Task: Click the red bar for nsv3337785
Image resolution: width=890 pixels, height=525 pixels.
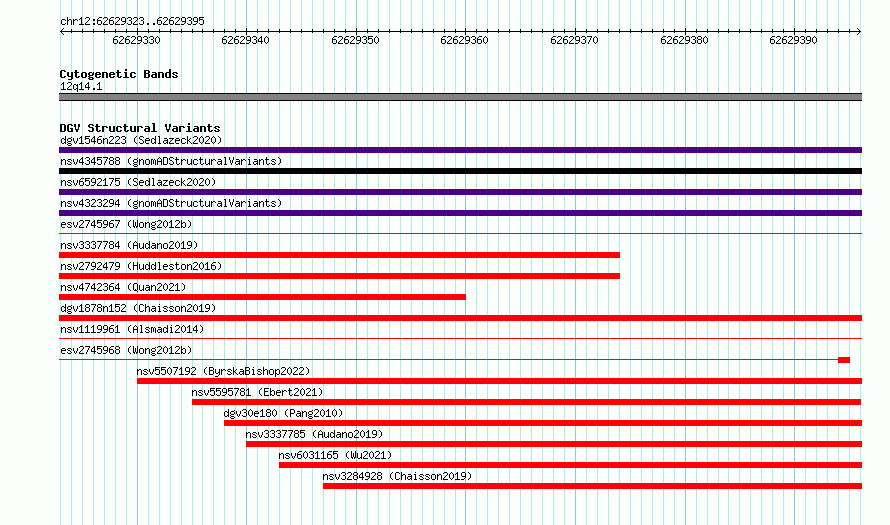Action: pos(554,444)
